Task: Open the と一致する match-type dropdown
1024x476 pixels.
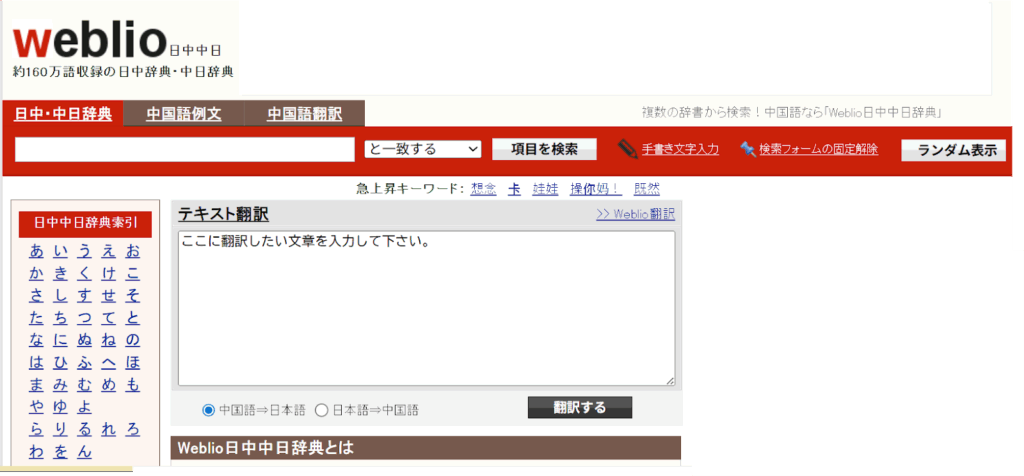Action: point(423,150)
